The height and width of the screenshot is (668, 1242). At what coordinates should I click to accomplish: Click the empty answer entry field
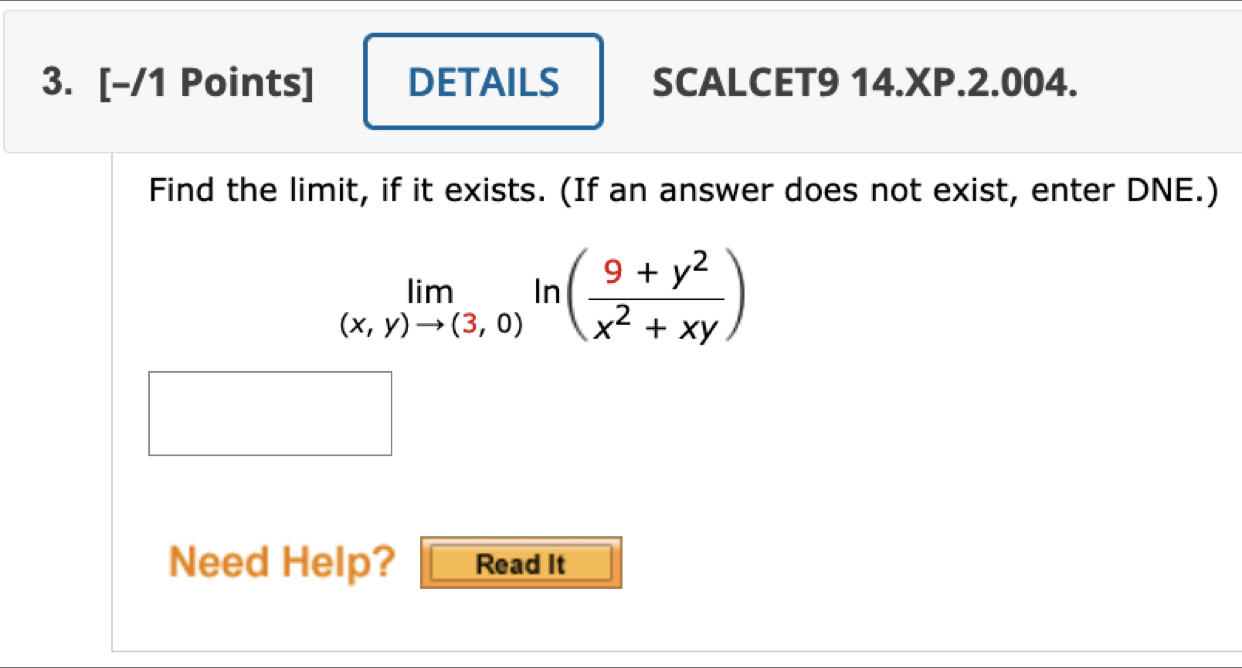click(269, 413)
